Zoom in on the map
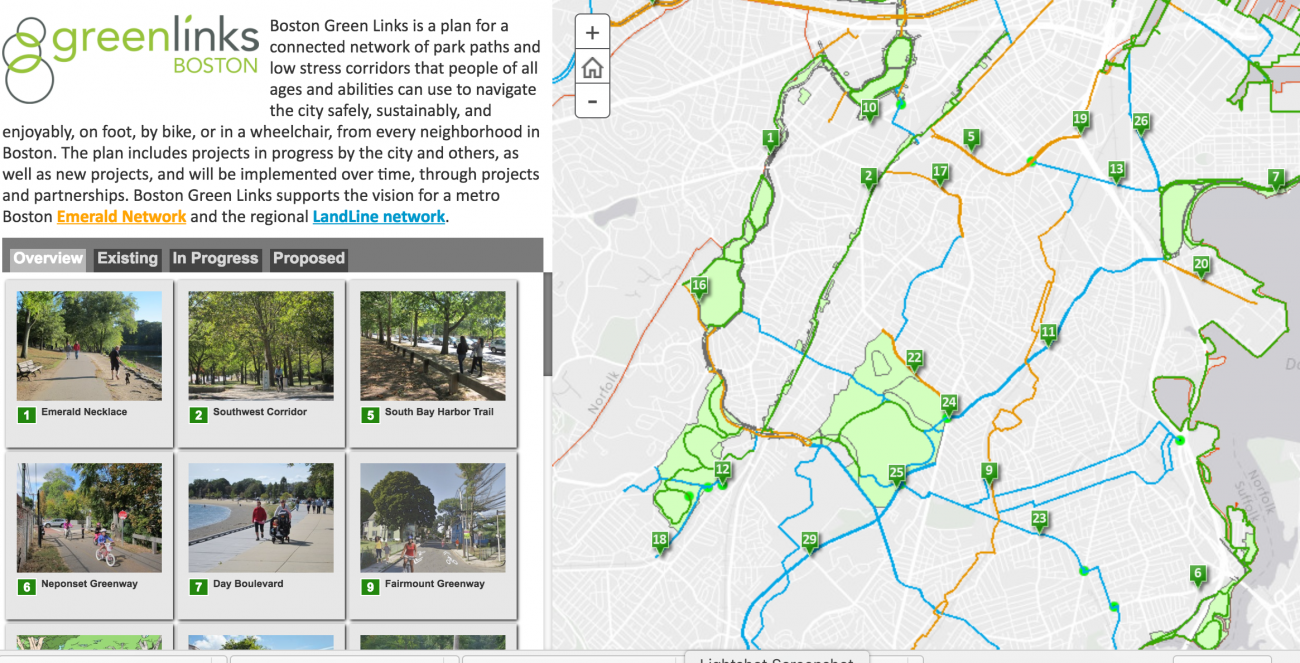 pos(593,33)
